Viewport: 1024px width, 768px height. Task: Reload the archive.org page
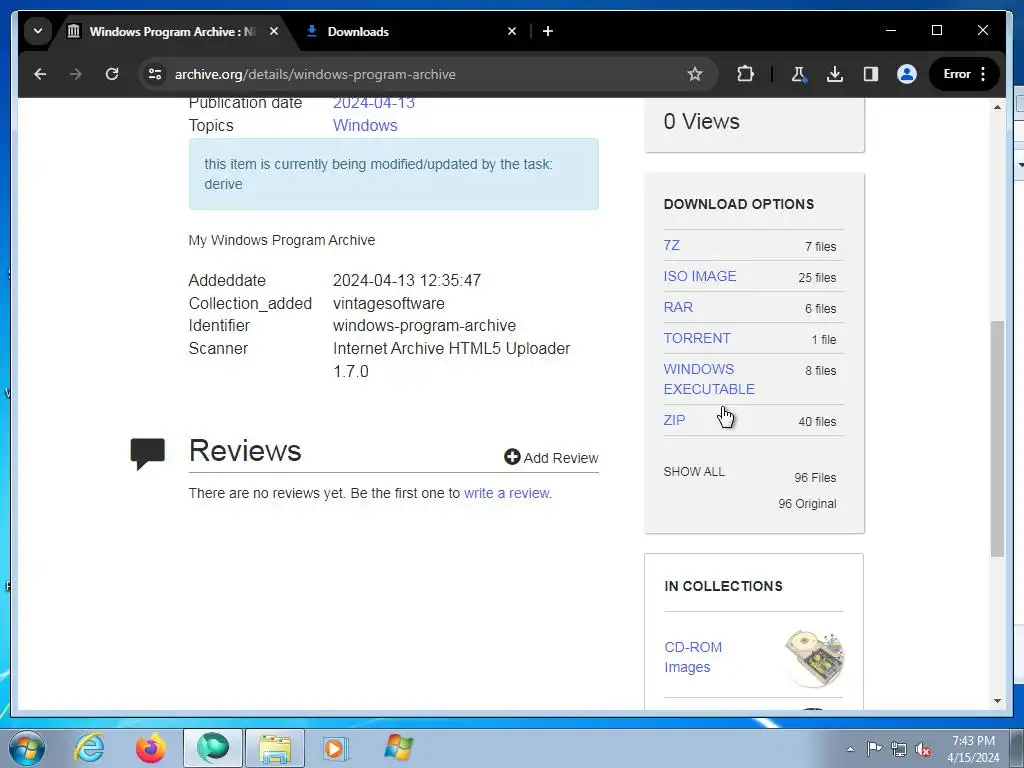coord(112,74)
